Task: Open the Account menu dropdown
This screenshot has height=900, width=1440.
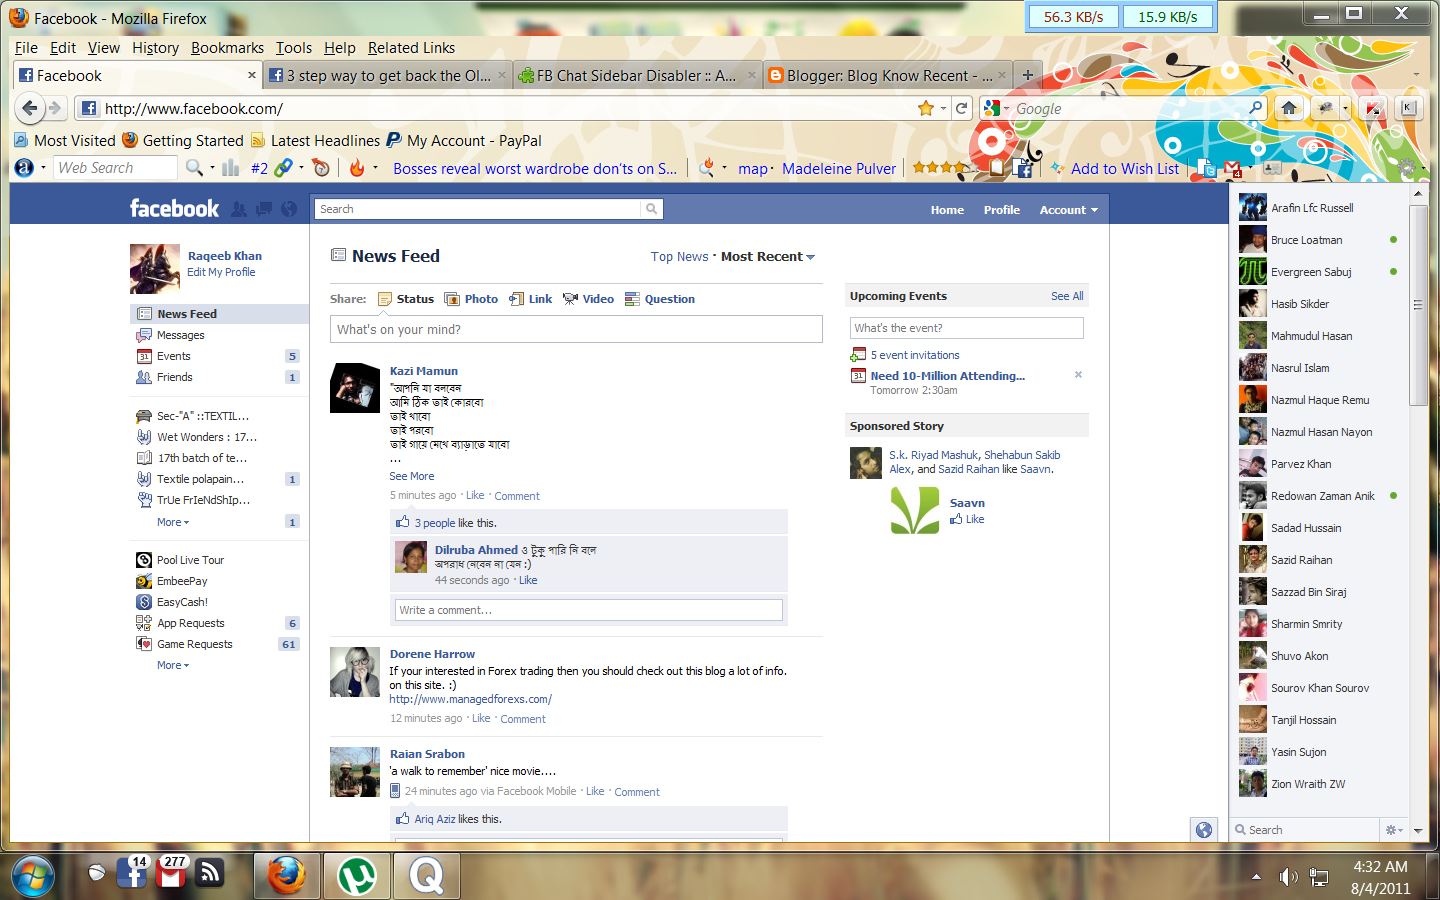Action: coord(1067,210)
